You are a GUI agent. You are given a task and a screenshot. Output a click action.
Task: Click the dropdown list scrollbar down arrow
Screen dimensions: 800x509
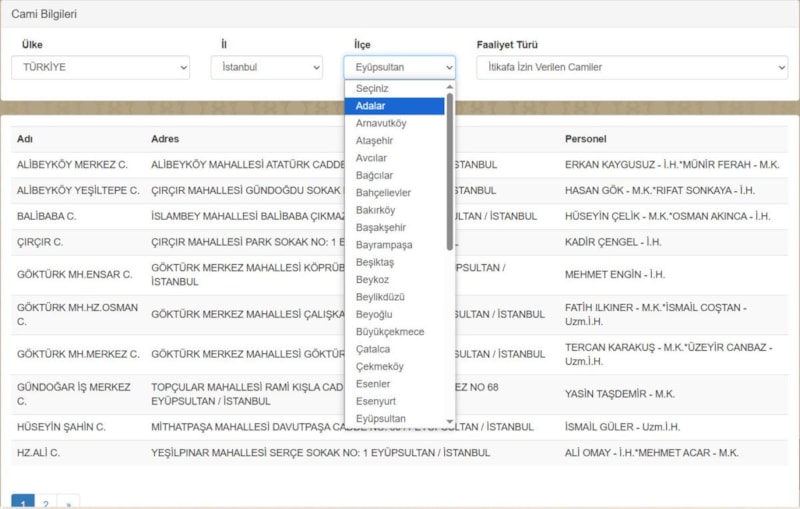[450, 422]
